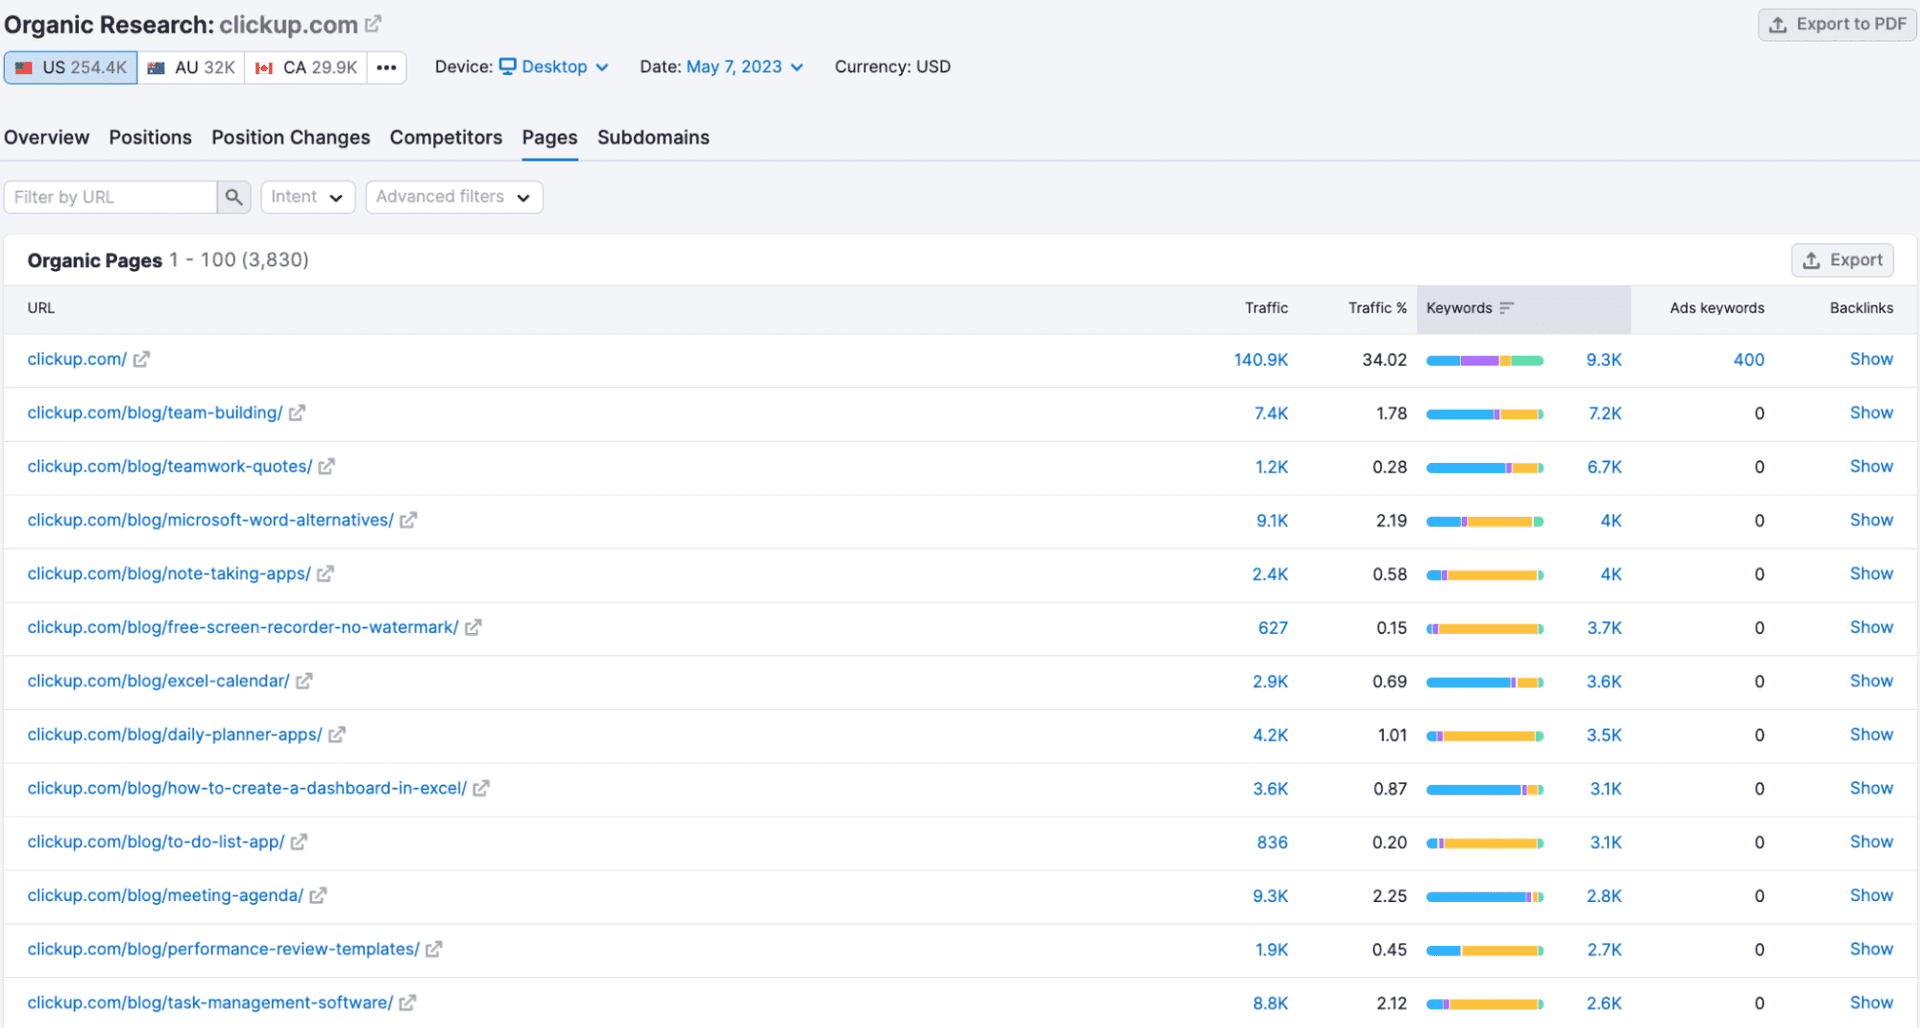Screen dimensions: 1920x1028
Task: Open the clickup.com/blog/meeting-agenda/ URL link
Action: 165,896
